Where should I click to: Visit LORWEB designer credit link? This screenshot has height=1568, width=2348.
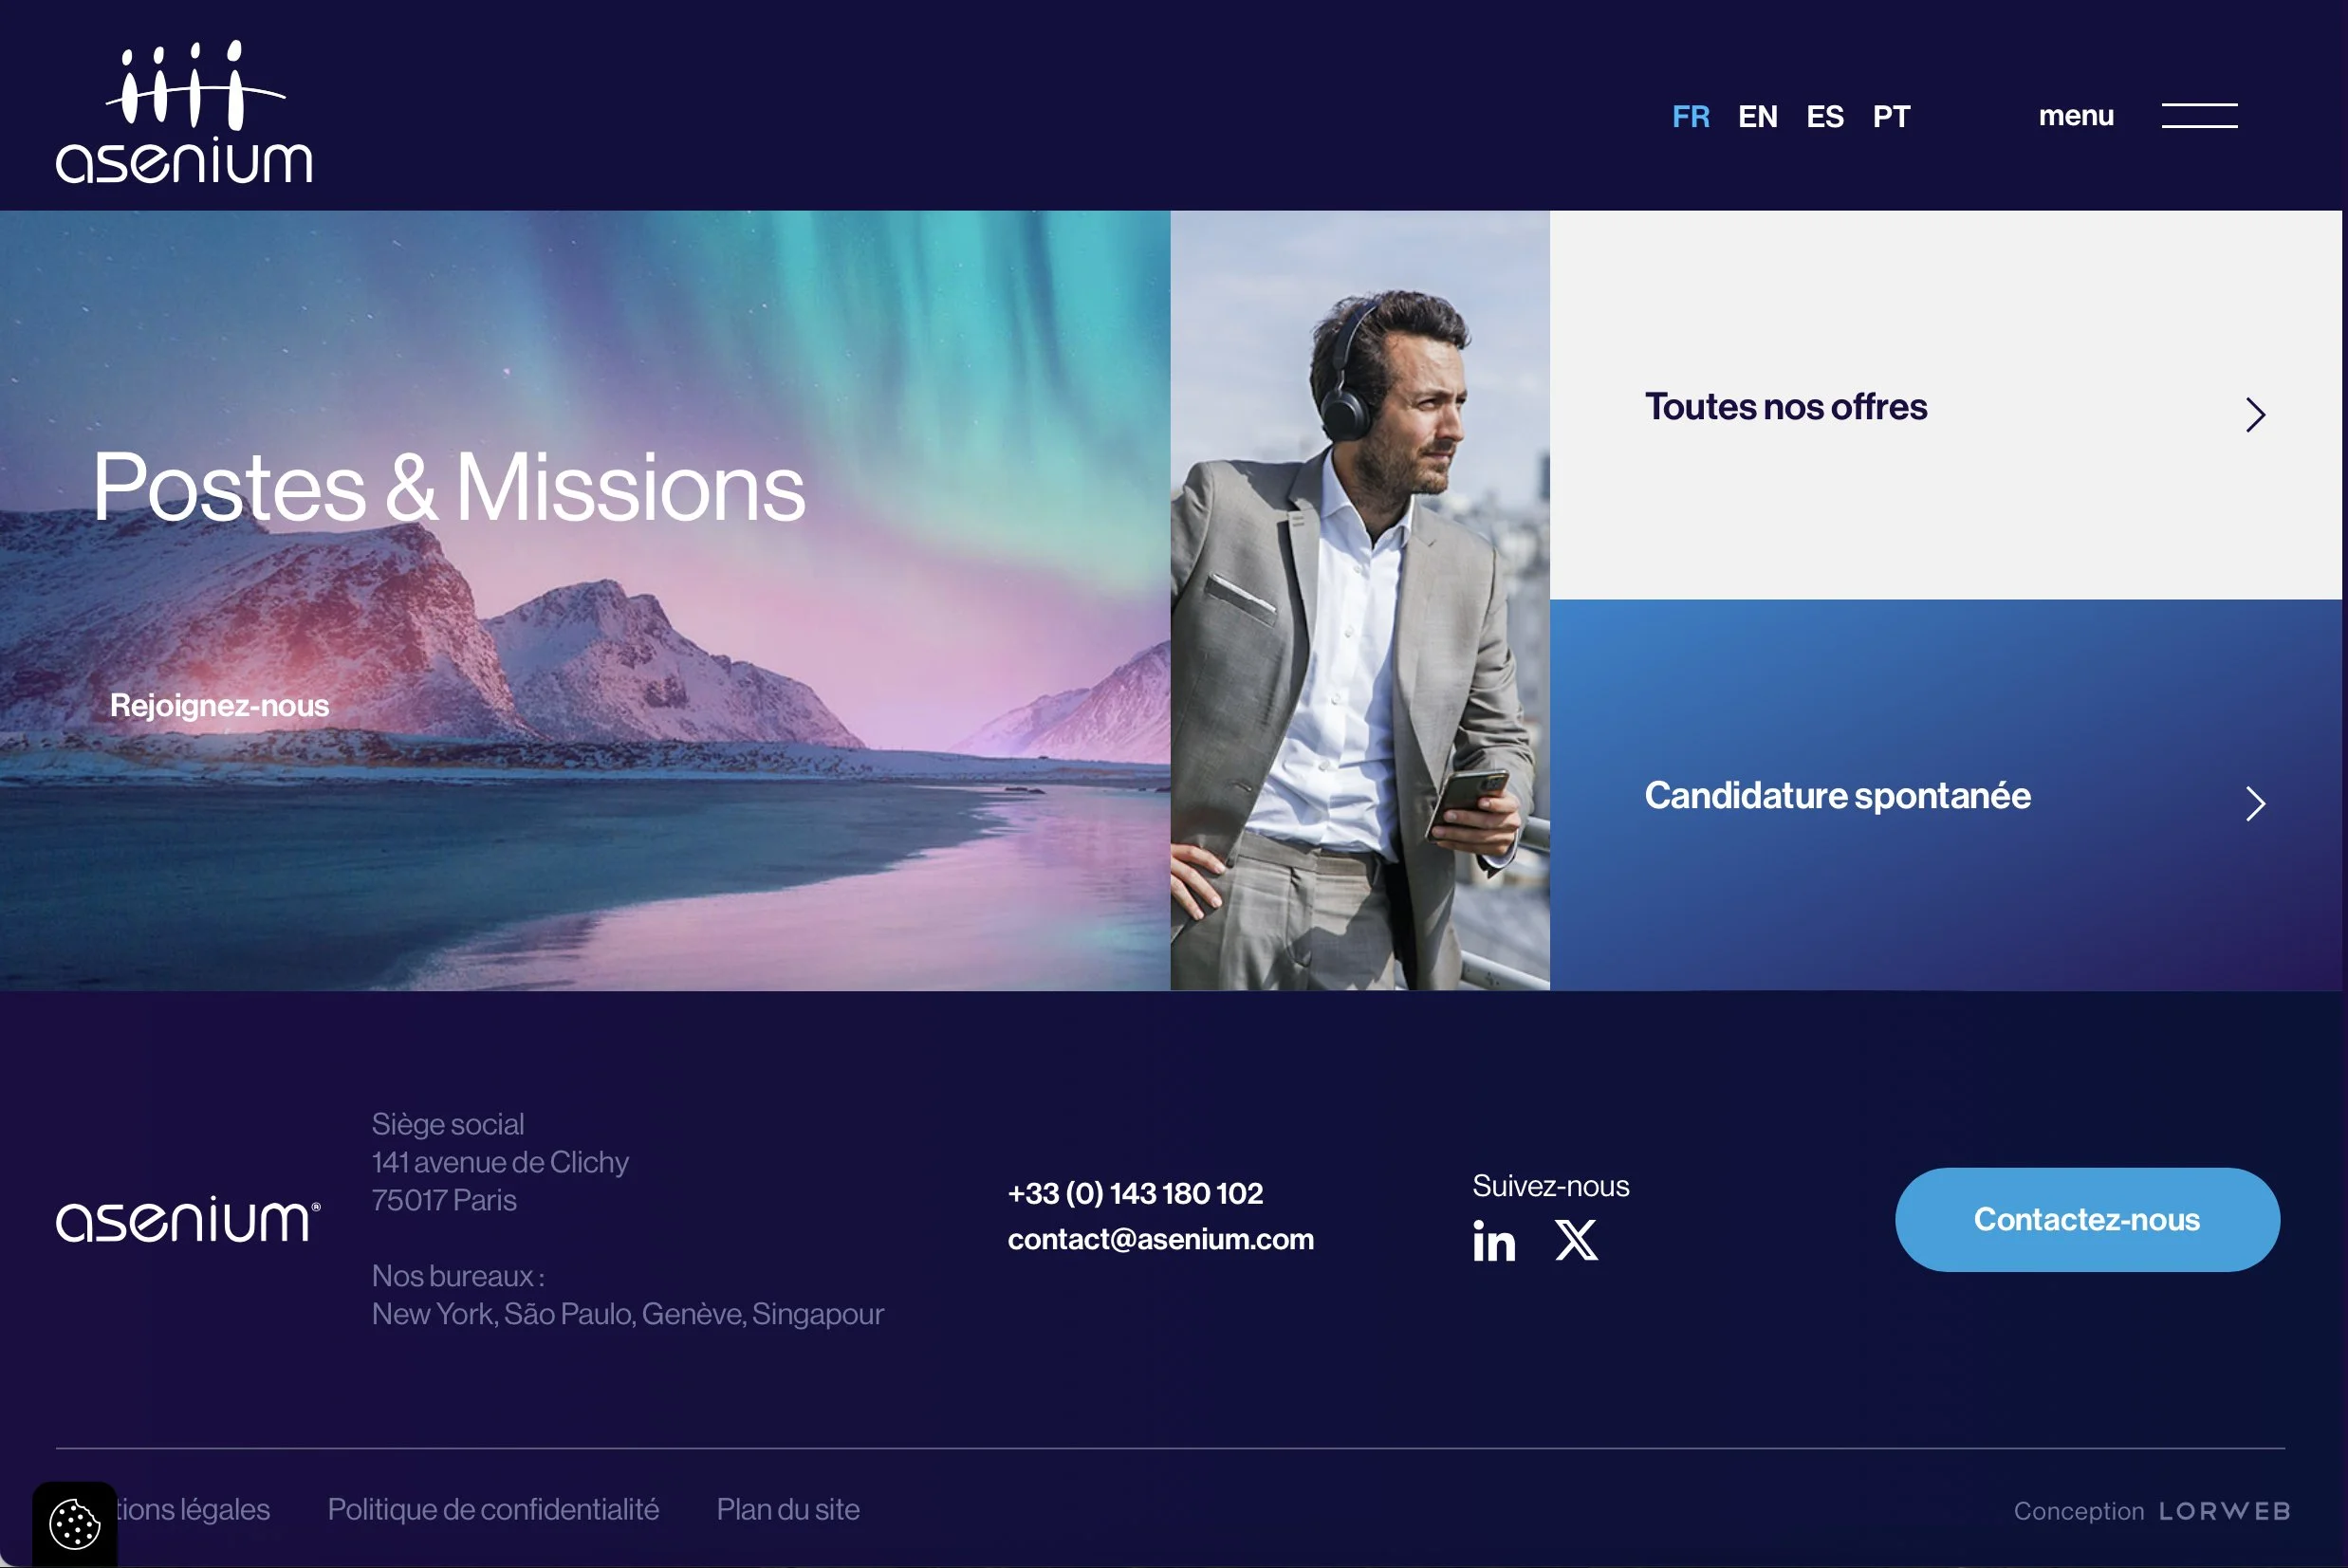click(2224, 1511)
